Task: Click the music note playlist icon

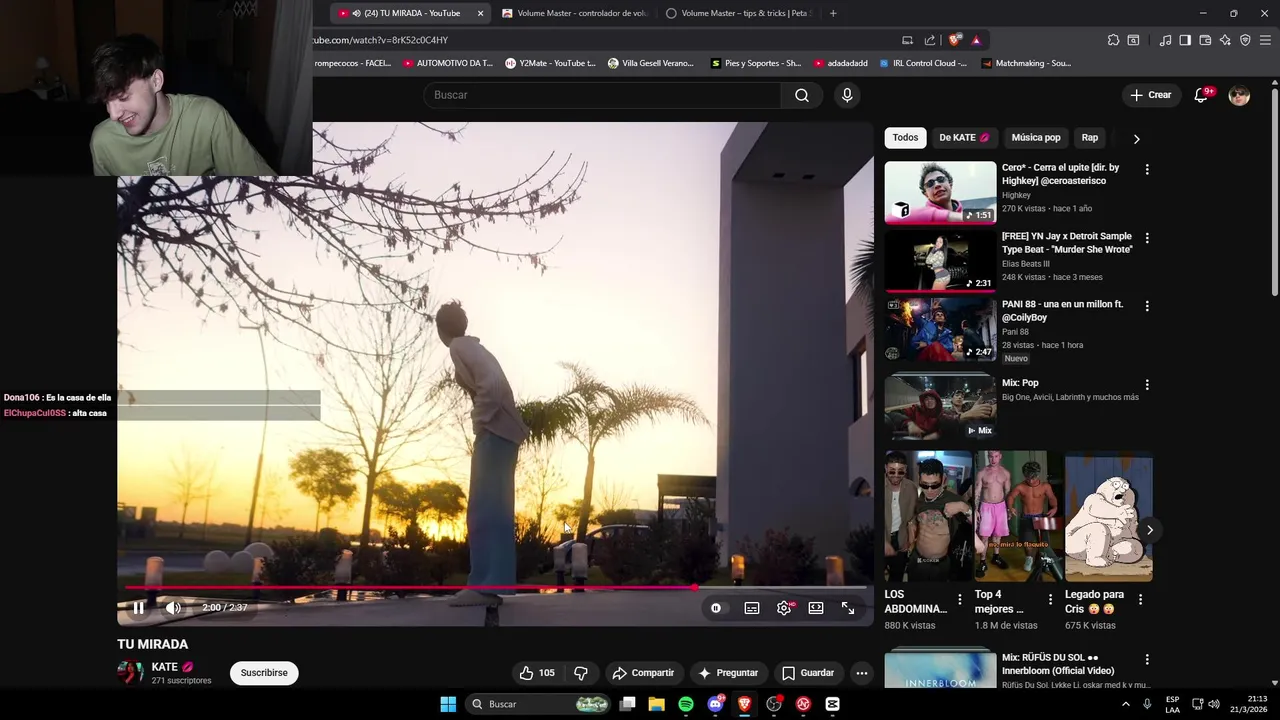Action: pos(1165,40)
